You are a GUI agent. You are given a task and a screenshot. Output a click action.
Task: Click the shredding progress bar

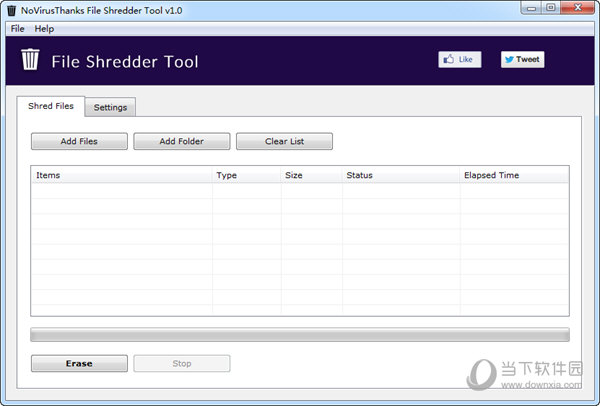(x=300, y=334)
